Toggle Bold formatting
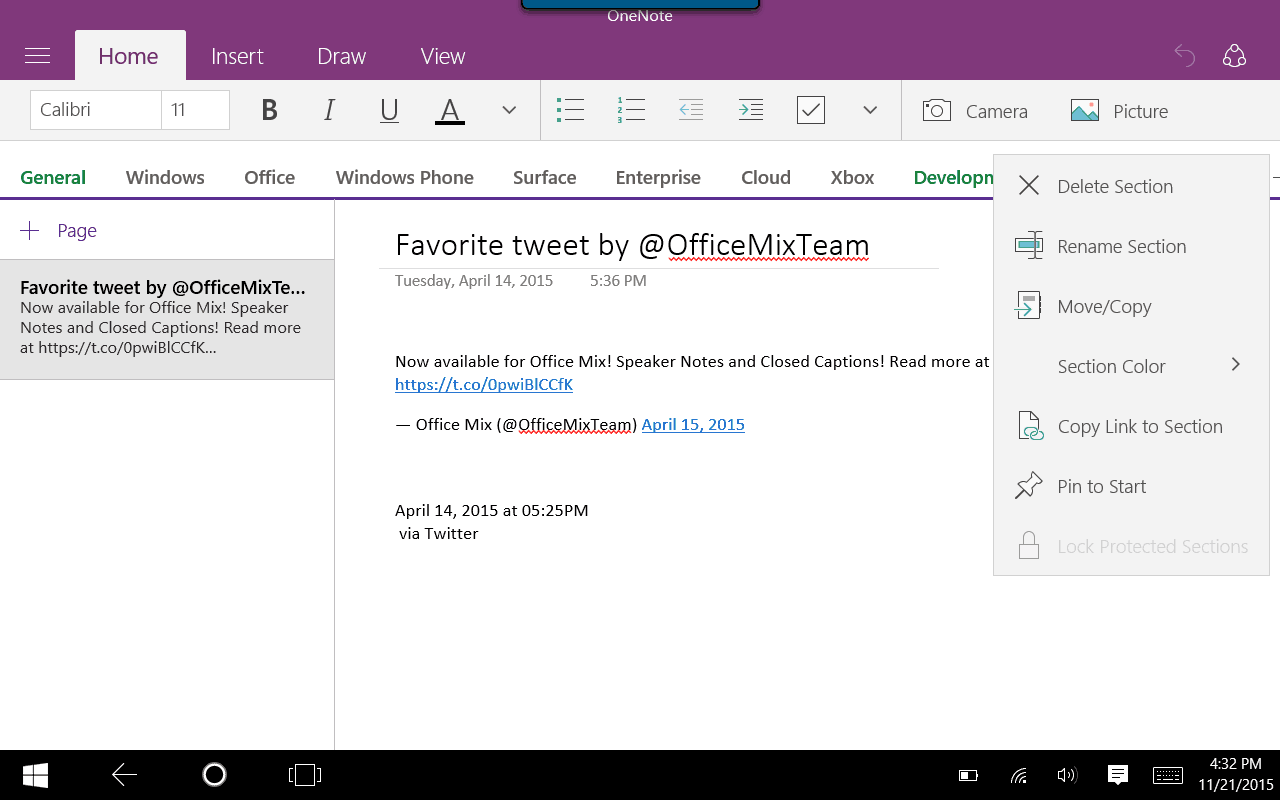This screenshot has height=800, width=1280. coord(269,110)
